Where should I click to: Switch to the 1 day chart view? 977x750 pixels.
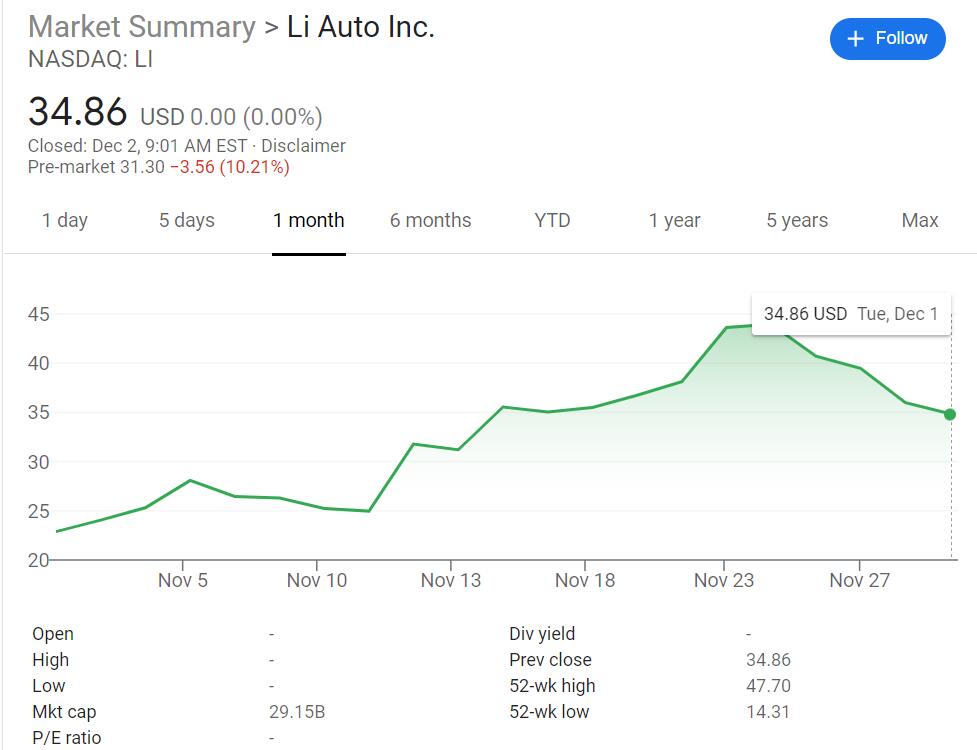[x=64, y=220]
